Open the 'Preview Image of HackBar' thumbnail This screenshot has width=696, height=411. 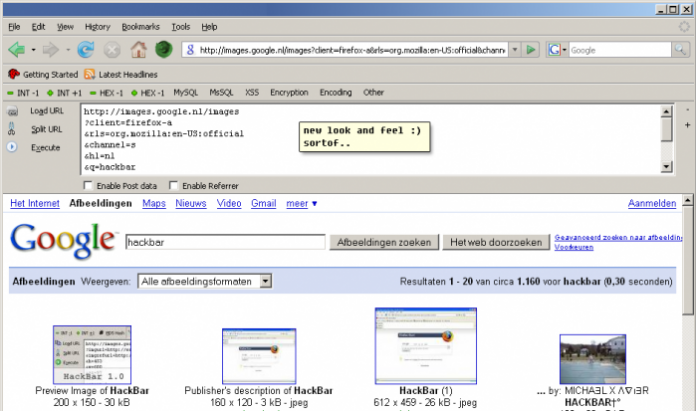(x=92, y=355)
